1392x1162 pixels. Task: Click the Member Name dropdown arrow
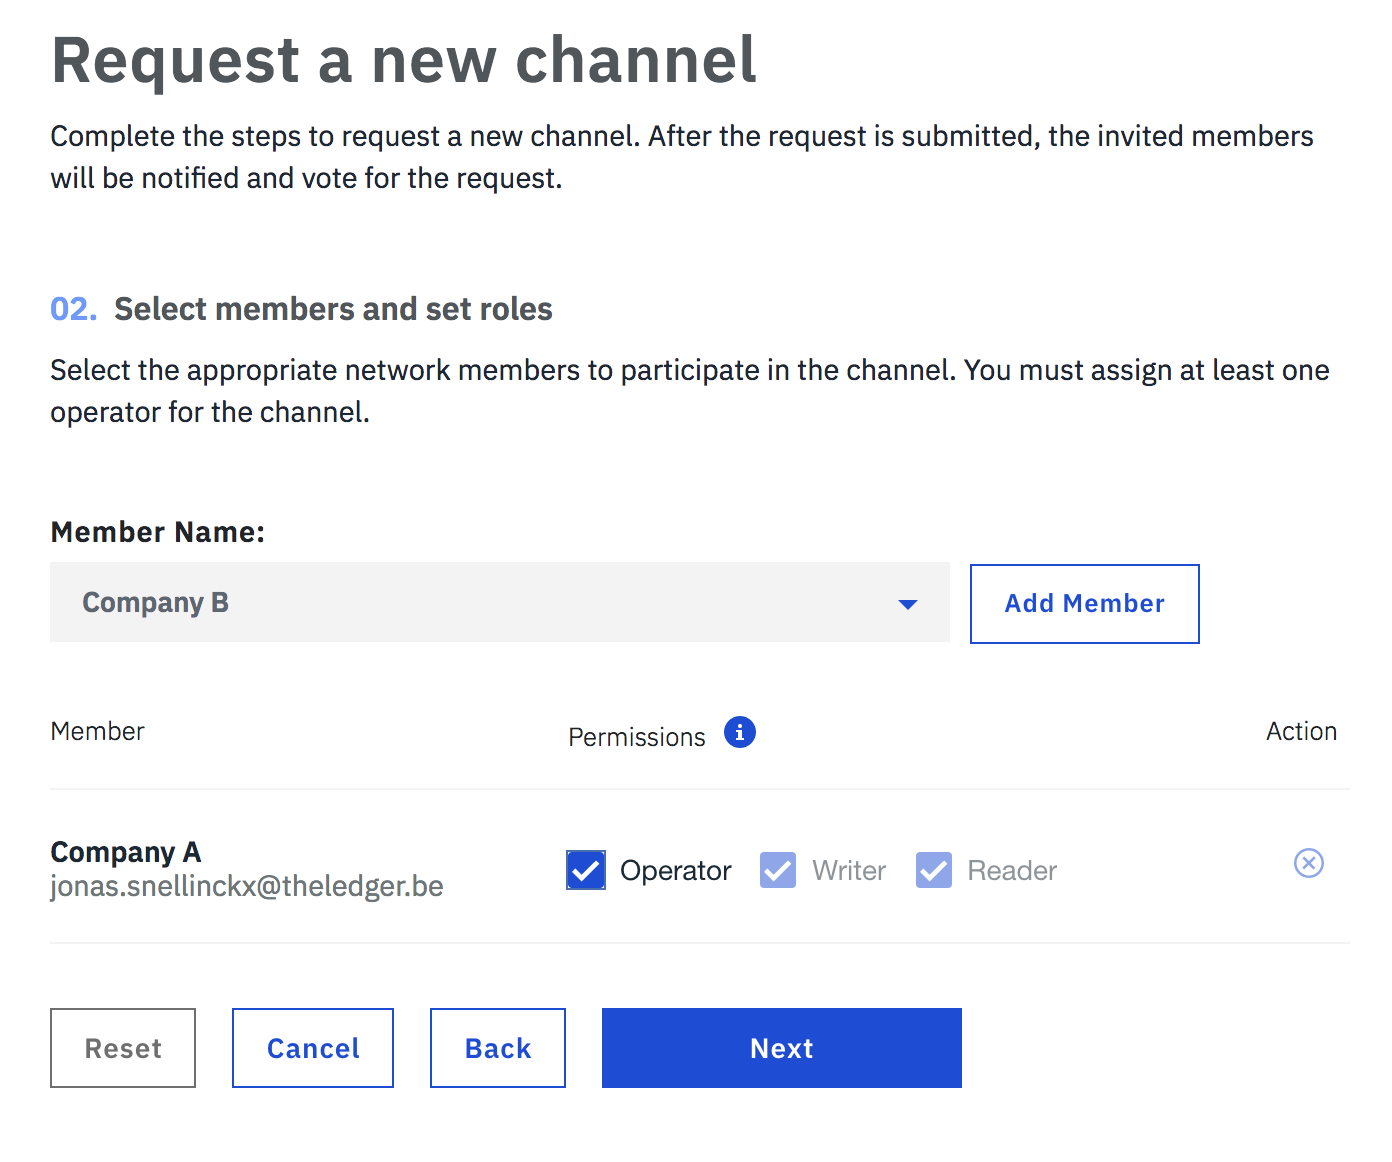pyautogui.click(x=907, y=604)
